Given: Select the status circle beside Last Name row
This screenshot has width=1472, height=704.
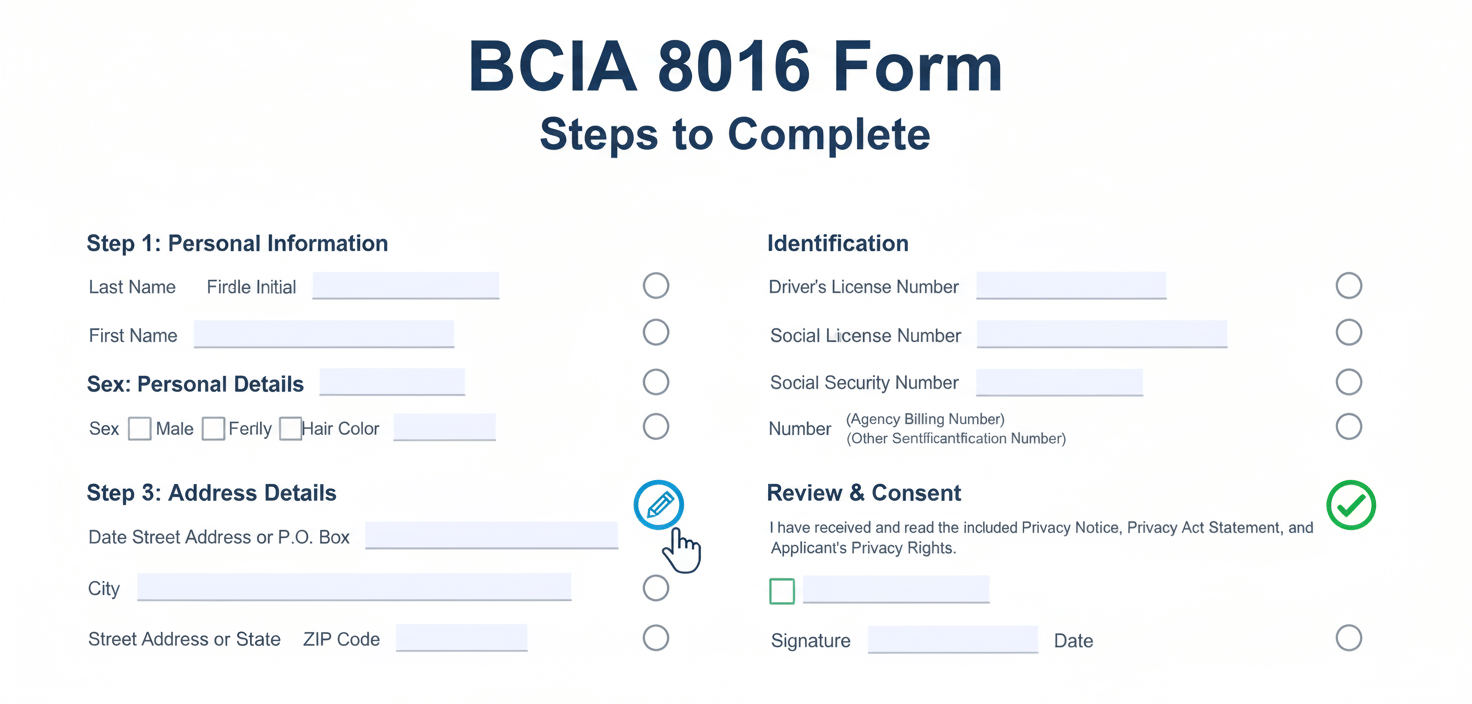Looking at the screenshot, I should point(656,286).
